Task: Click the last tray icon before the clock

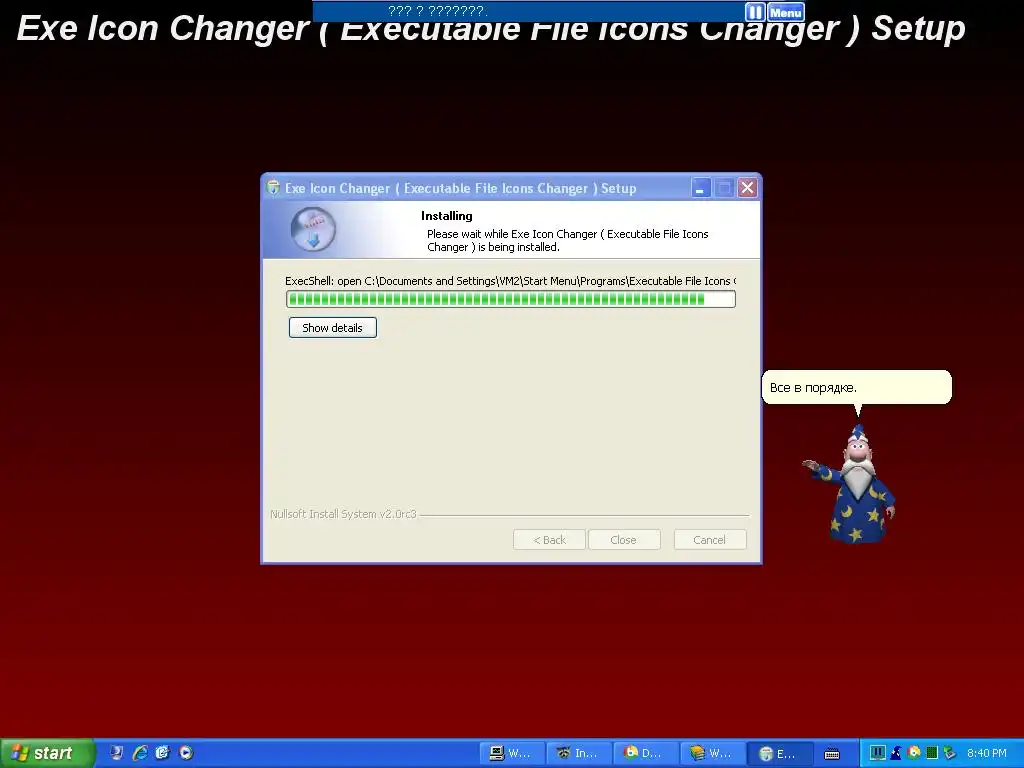Action: [x=950, y=753]
